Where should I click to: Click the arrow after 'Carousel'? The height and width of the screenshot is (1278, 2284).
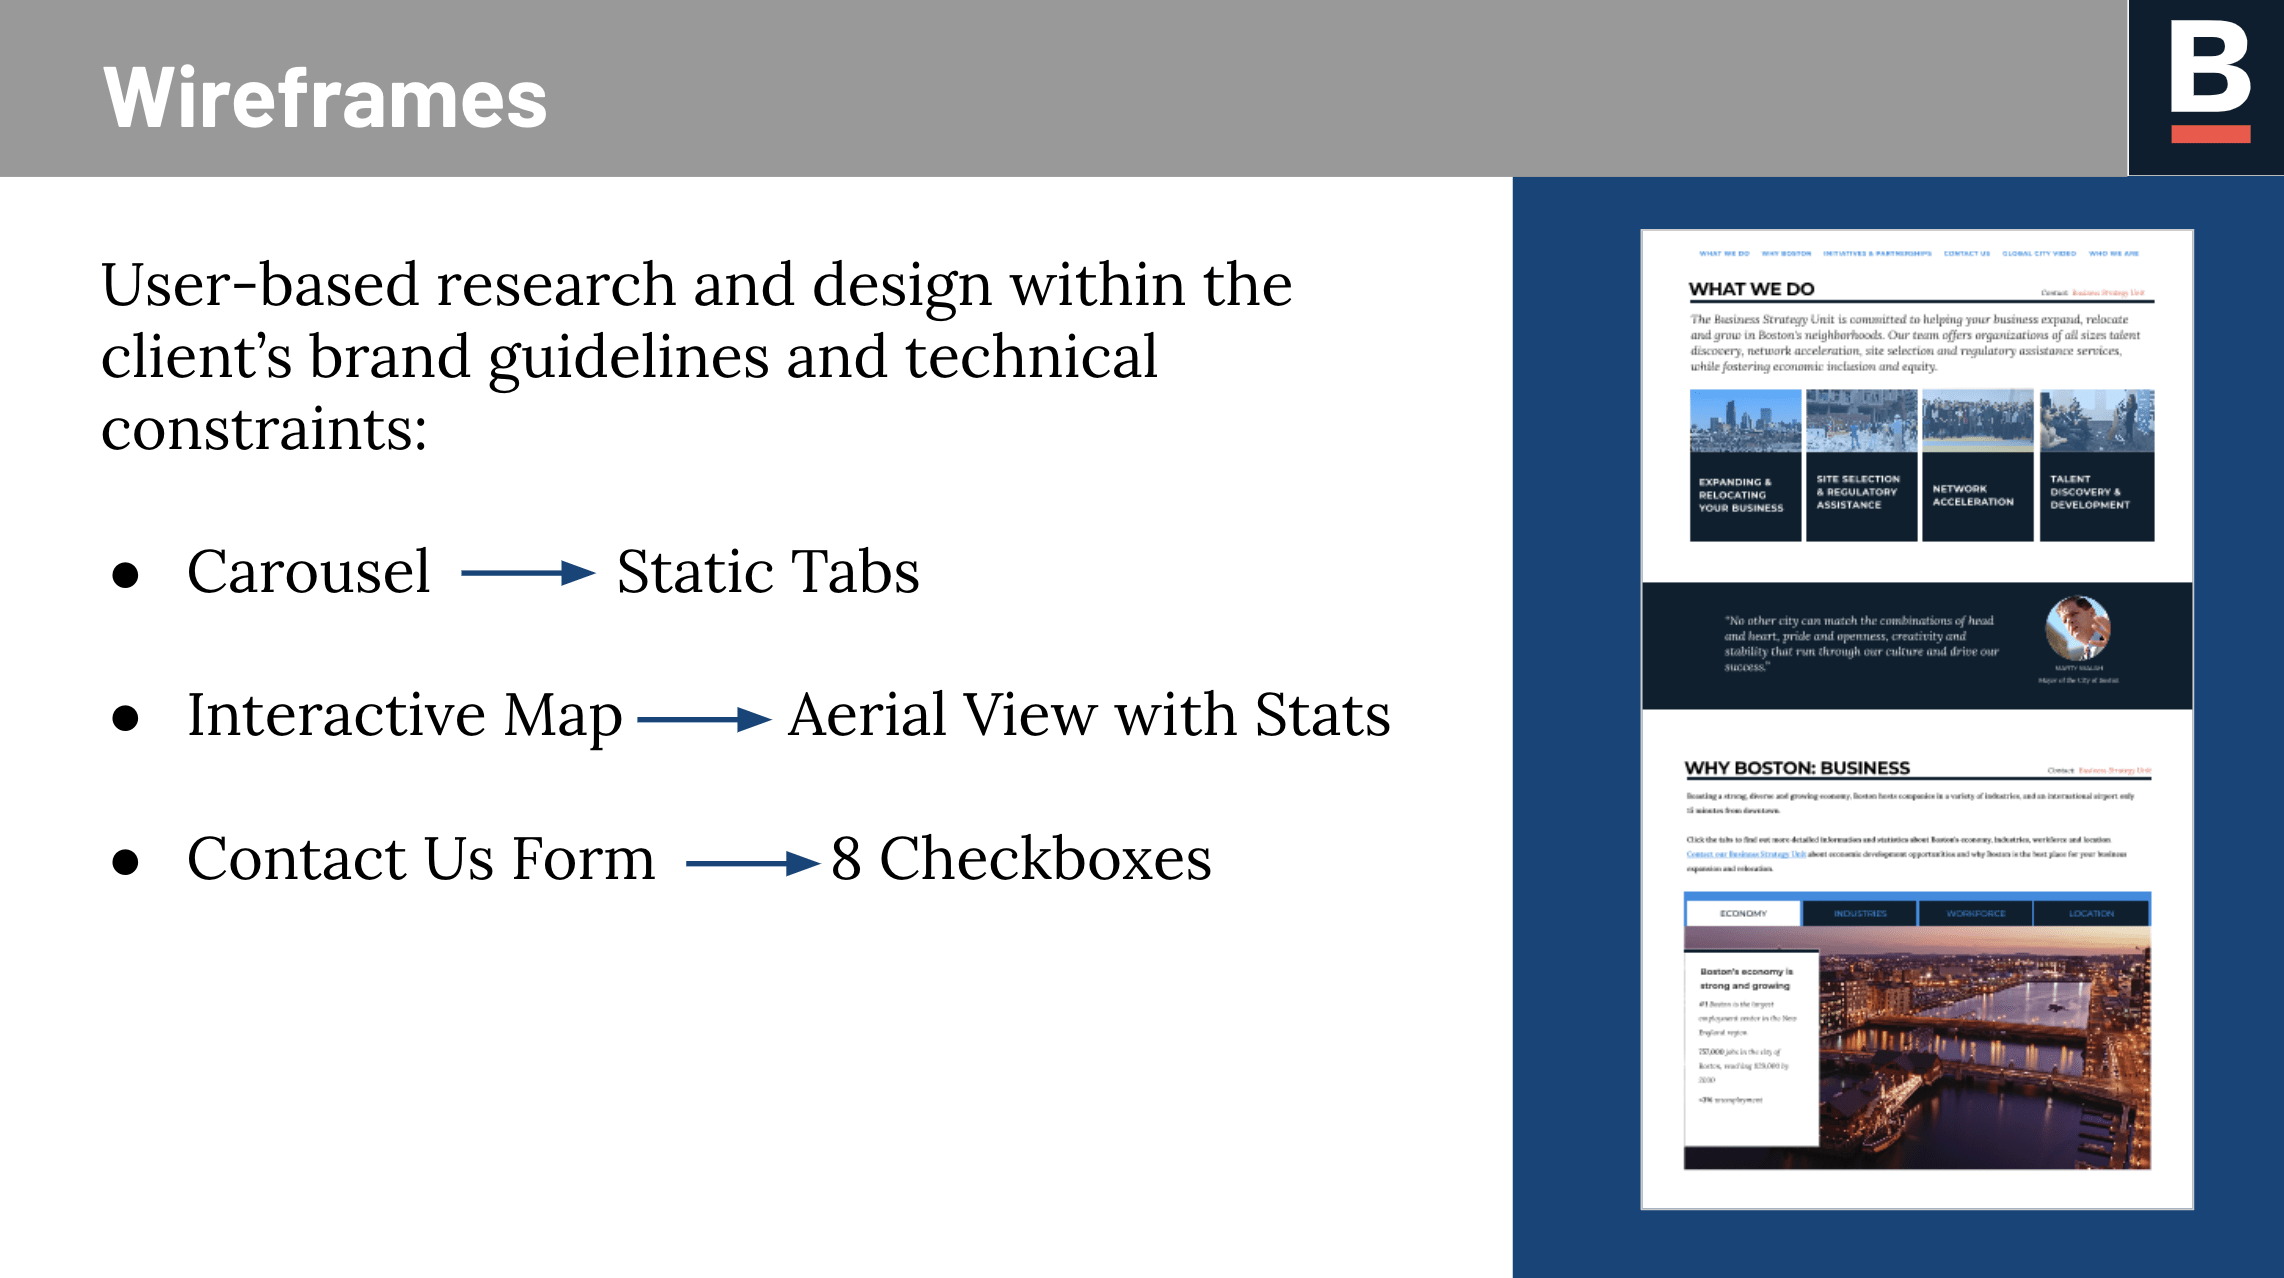(x=527, y=573)
